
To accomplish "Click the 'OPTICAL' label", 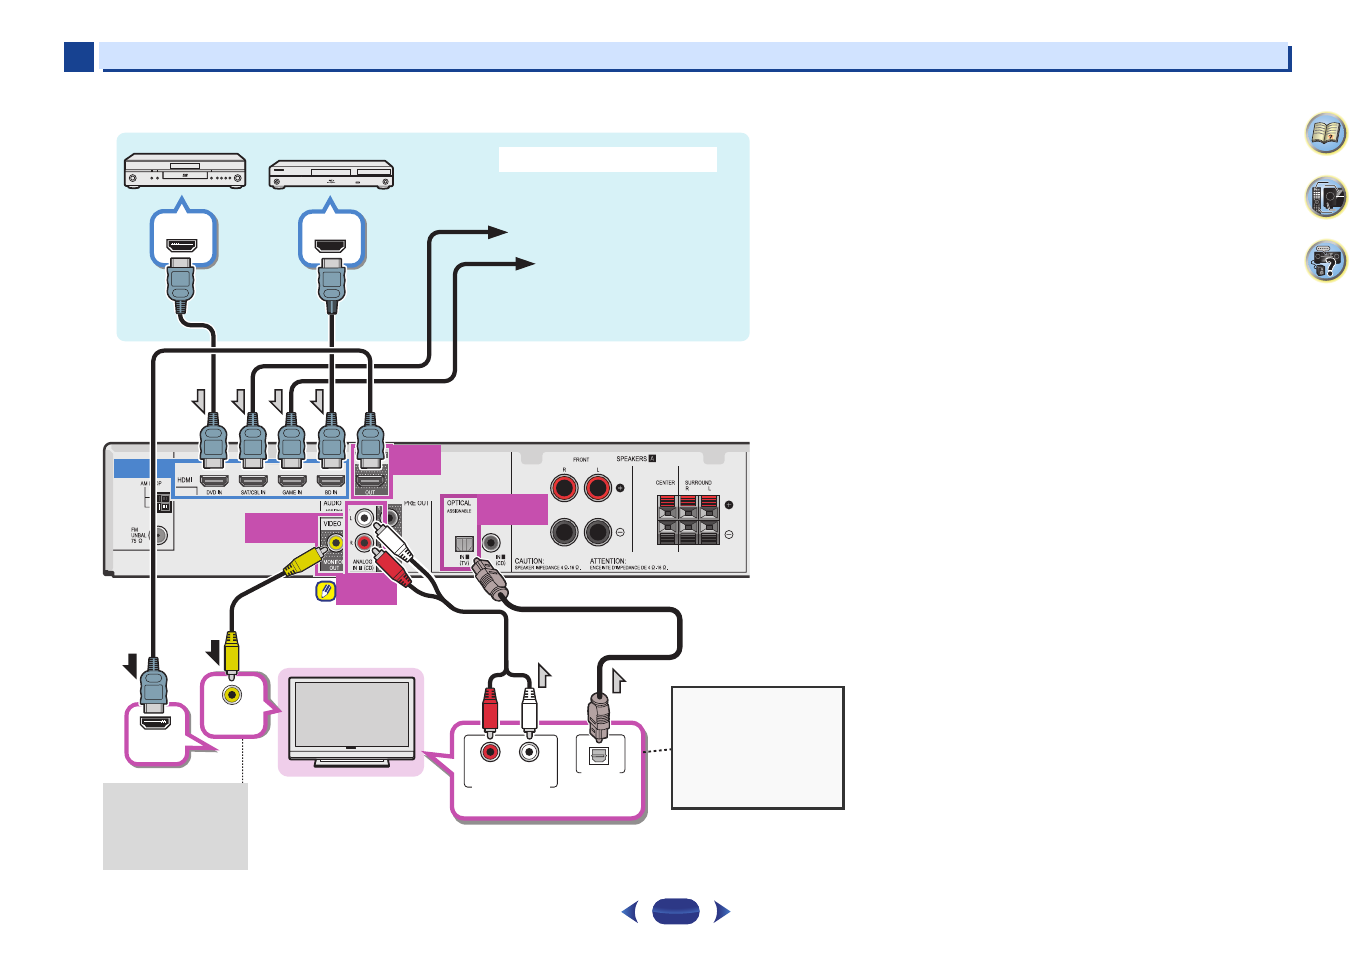I will pyautogui.click(x=459, y=503).
